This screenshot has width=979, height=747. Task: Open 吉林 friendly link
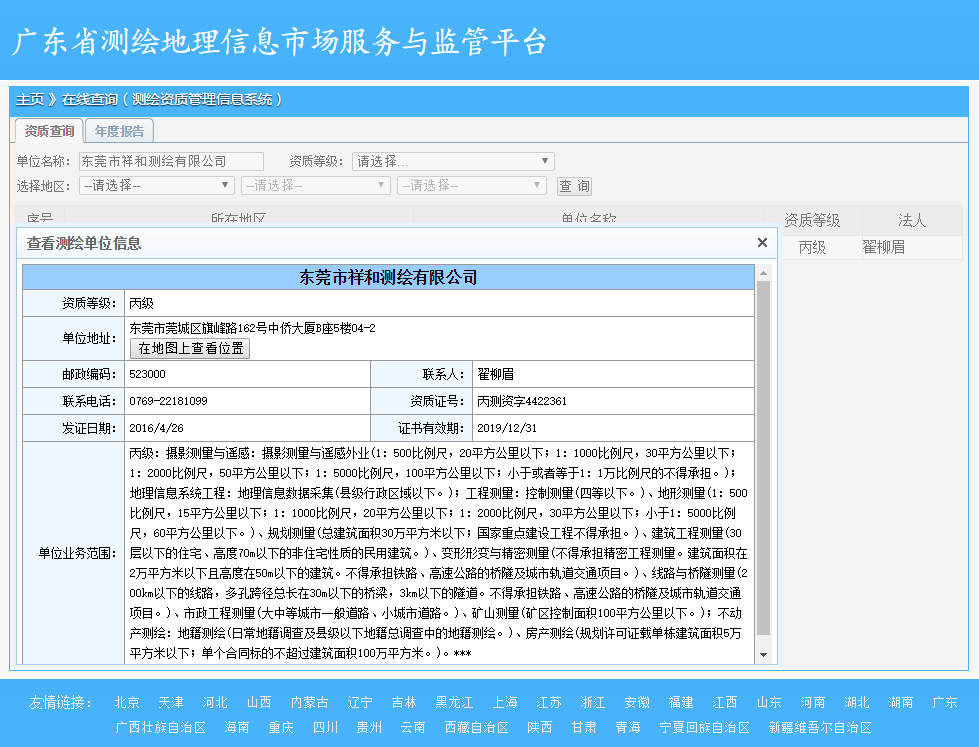click(x=404, y=702)
